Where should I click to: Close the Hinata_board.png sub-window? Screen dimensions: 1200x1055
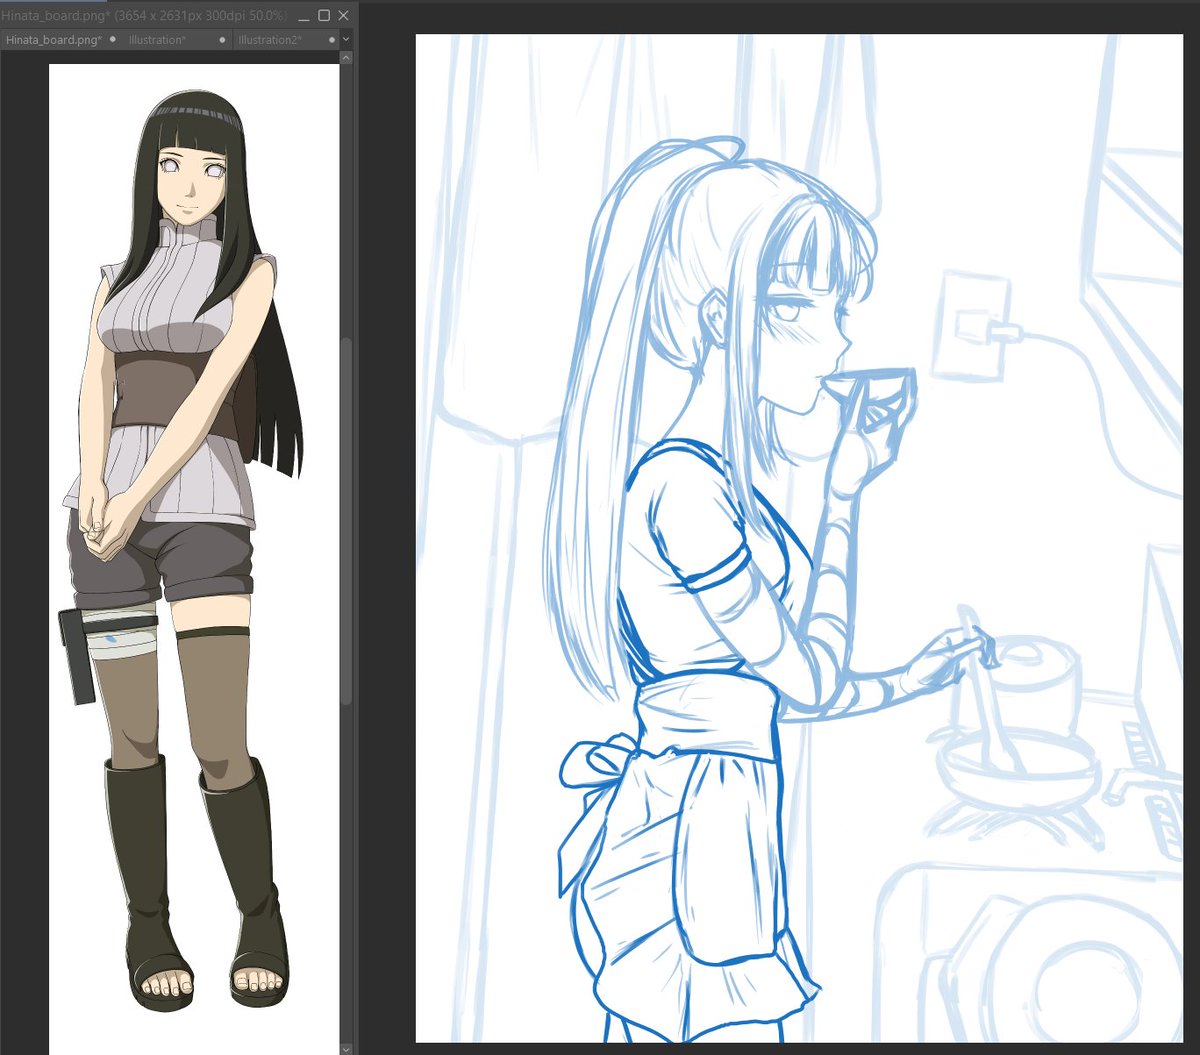(x=343, y=16)
